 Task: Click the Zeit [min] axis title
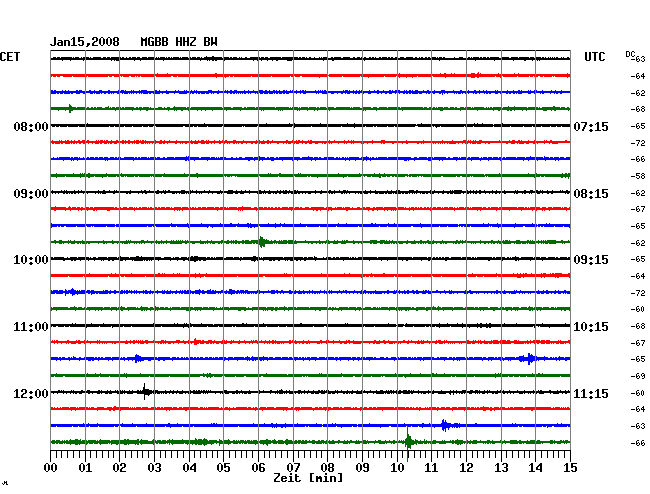click(x=308, y=478)
